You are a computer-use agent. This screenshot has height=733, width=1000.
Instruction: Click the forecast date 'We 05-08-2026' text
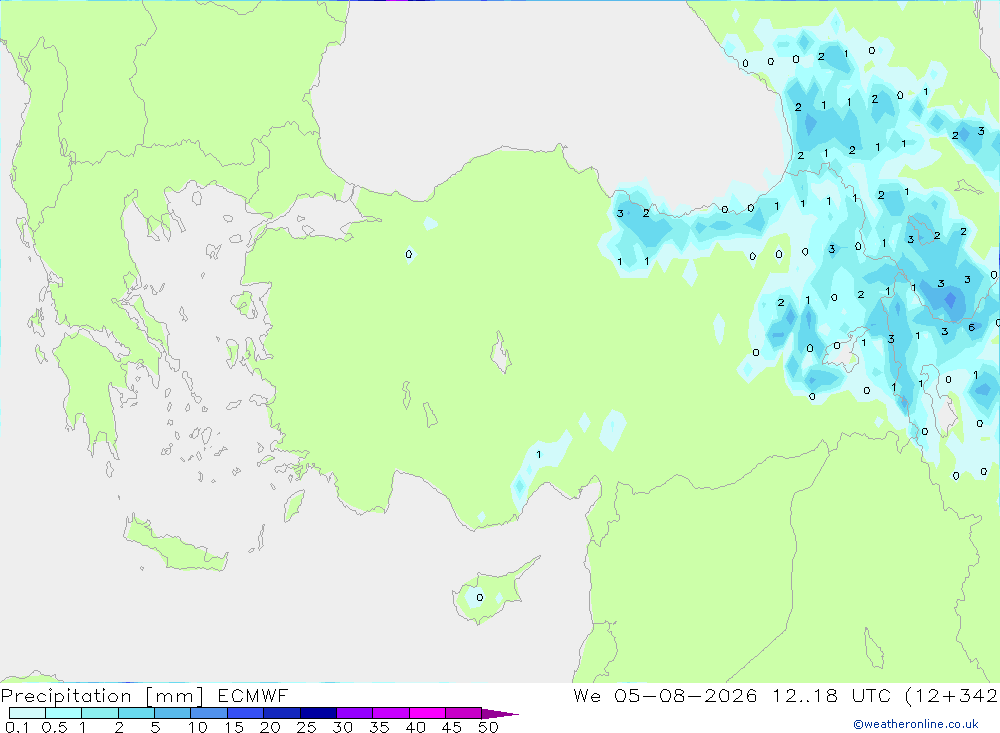(x=665, y=696)
